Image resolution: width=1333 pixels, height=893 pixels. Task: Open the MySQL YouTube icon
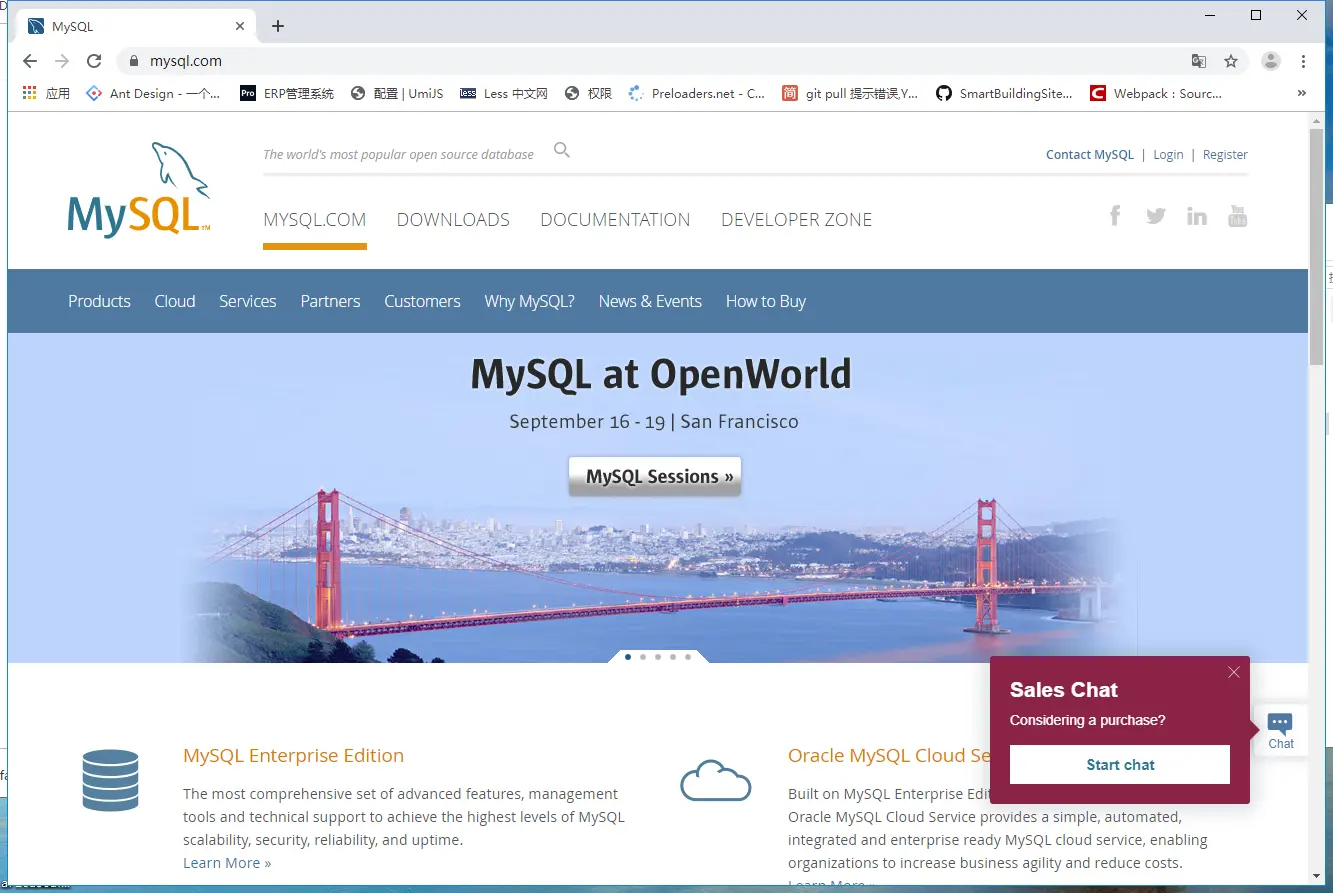[1238, 216]
